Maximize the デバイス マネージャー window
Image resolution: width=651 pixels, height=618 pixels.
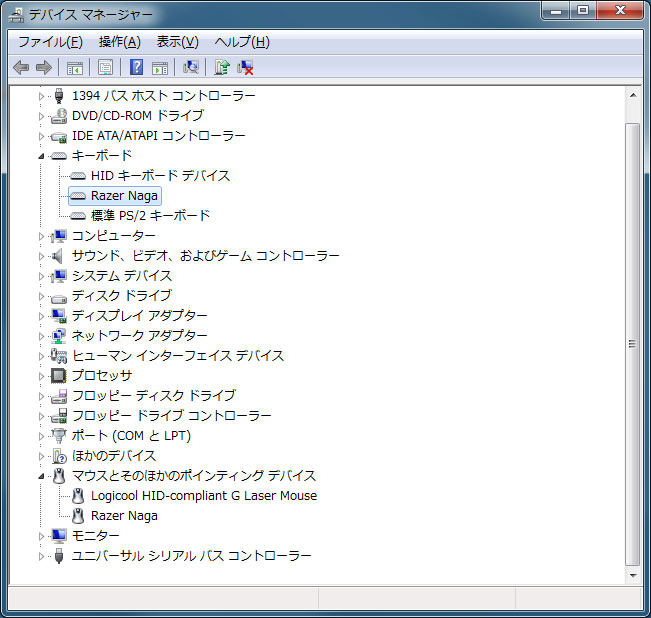583,10
